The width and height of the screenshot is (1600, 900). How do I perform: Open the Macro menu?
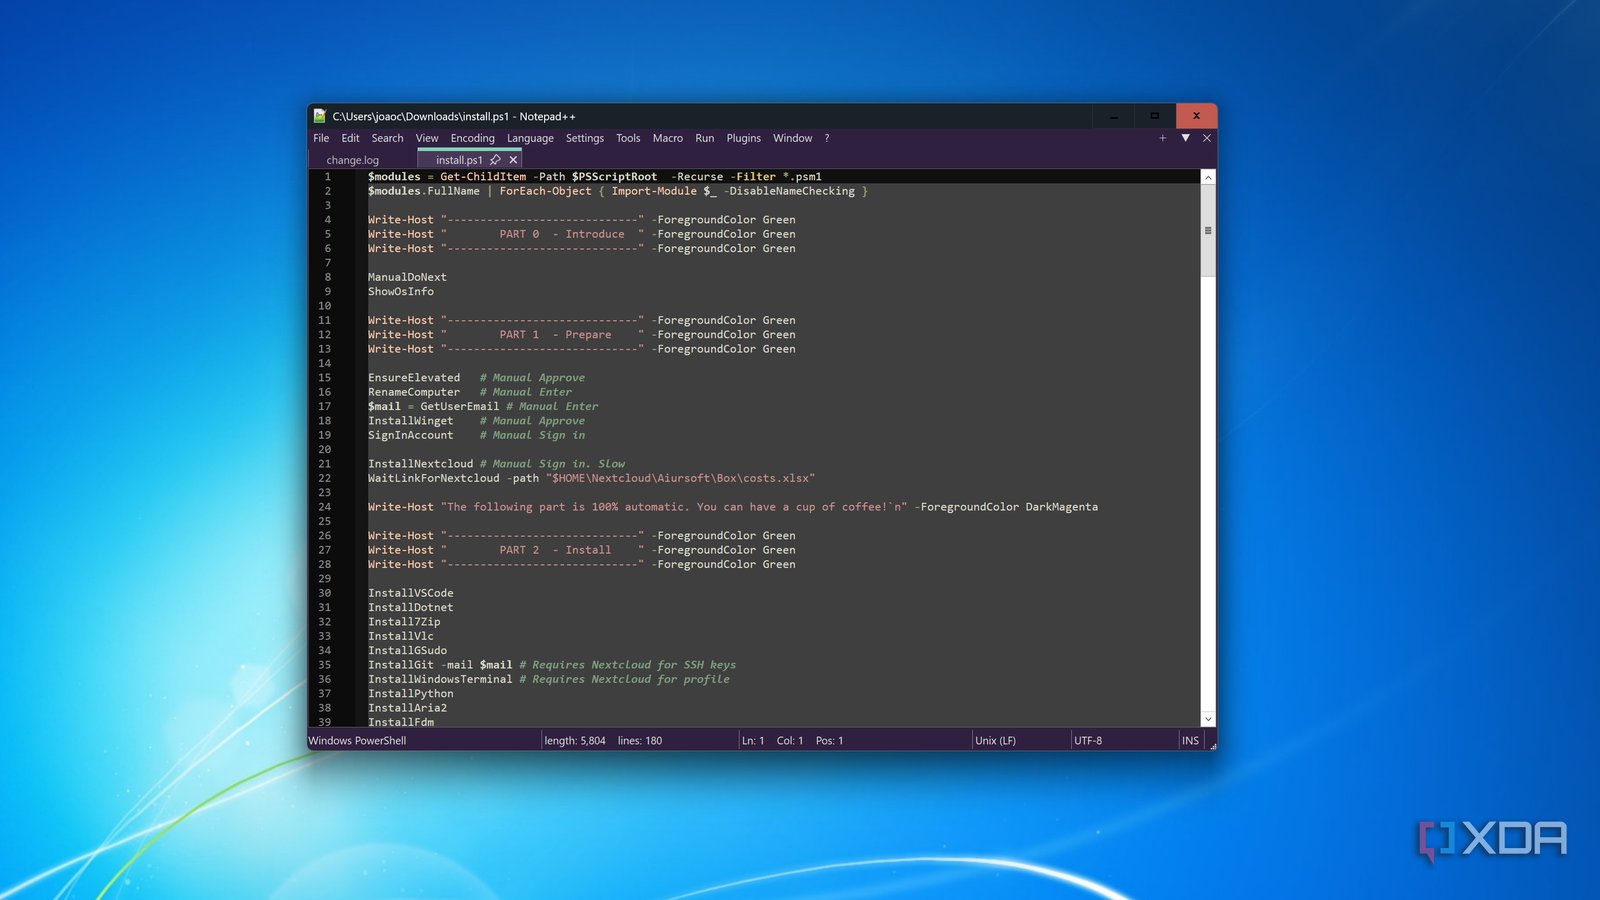[x=667, y=138]
